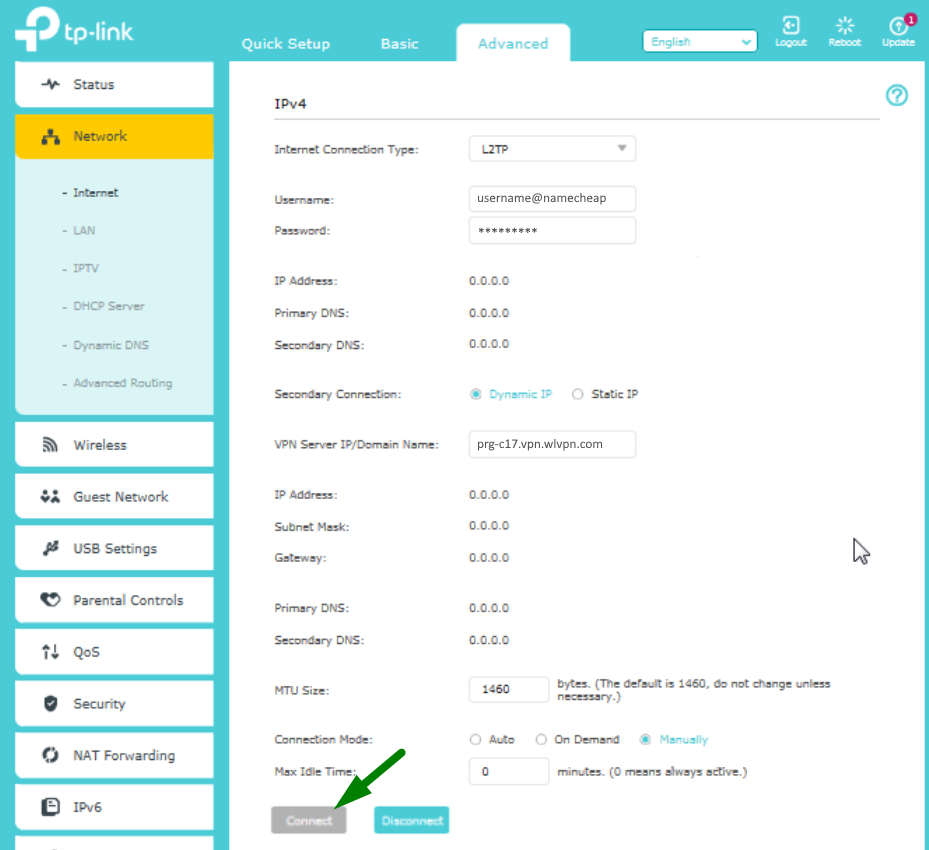The width and height of the screenshot is (929, 850).
Task: Open the Advanced Routing submenu link
Action: pyautogui.click(x=123, y=383)
